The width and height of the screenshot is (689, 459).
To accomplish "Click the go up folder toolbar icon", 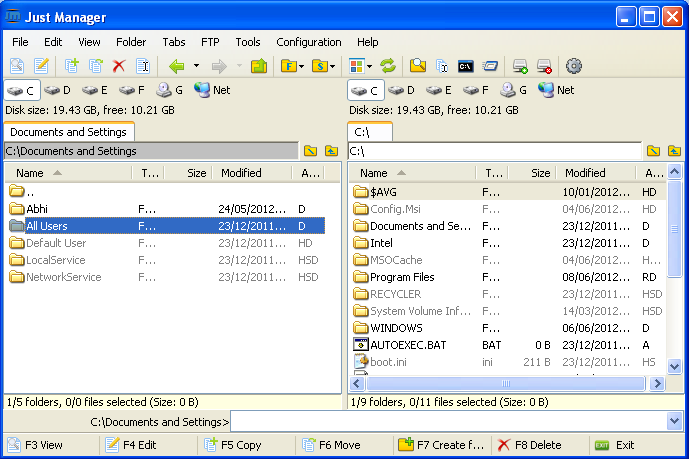I will point(259,66).
